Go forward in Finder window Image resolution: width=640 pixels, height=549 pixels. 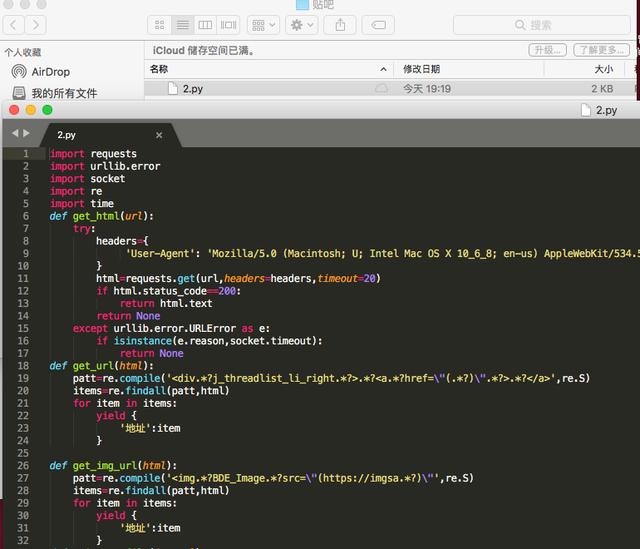pos(36,25)
